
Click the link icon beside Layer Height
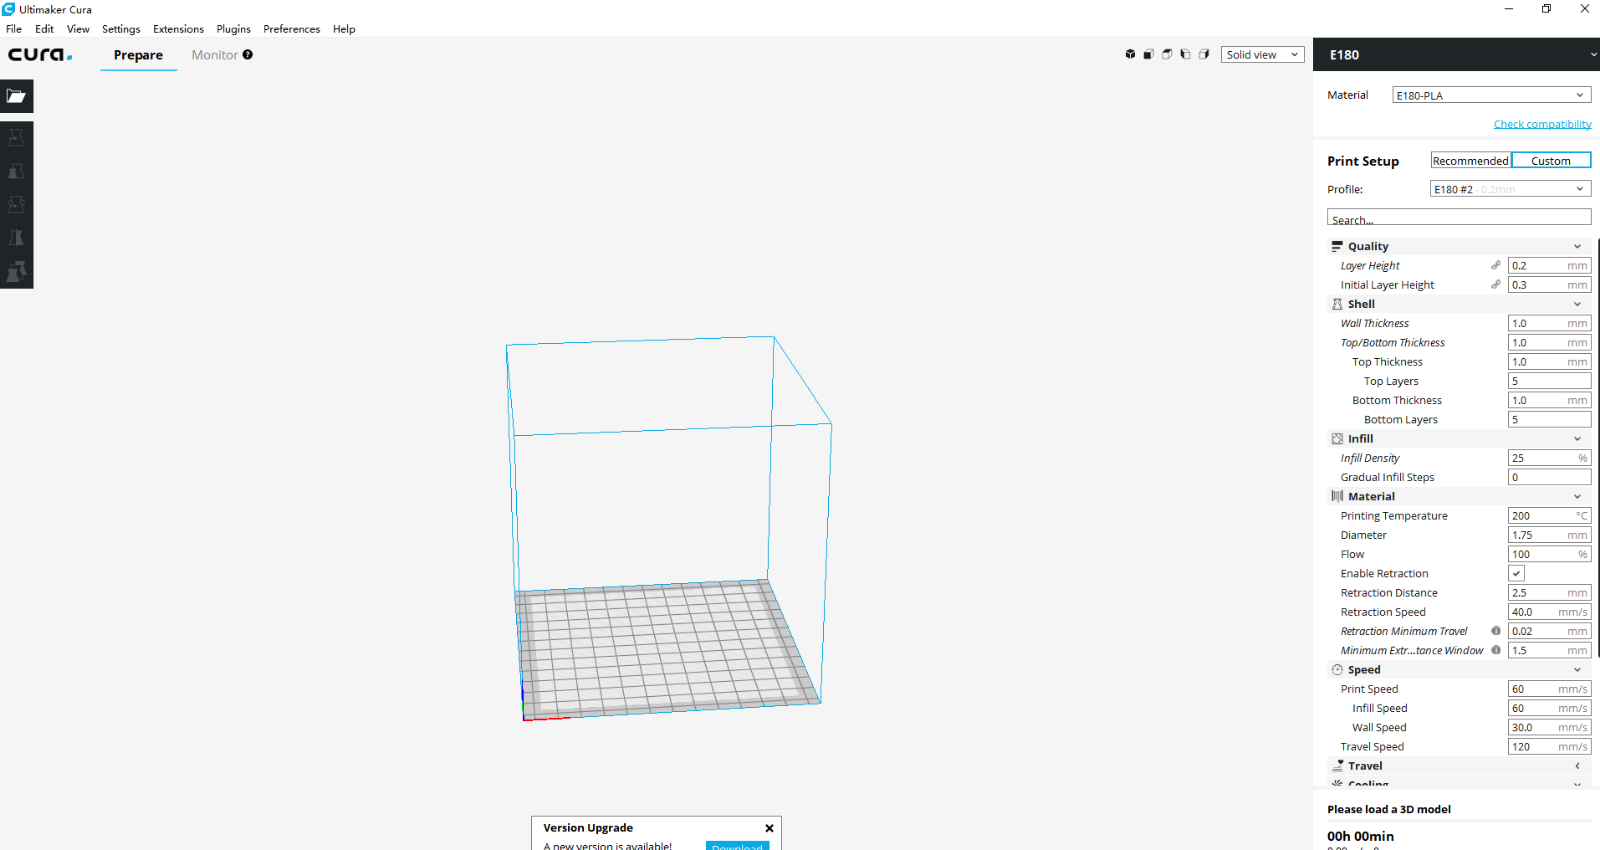[1496, 265]
